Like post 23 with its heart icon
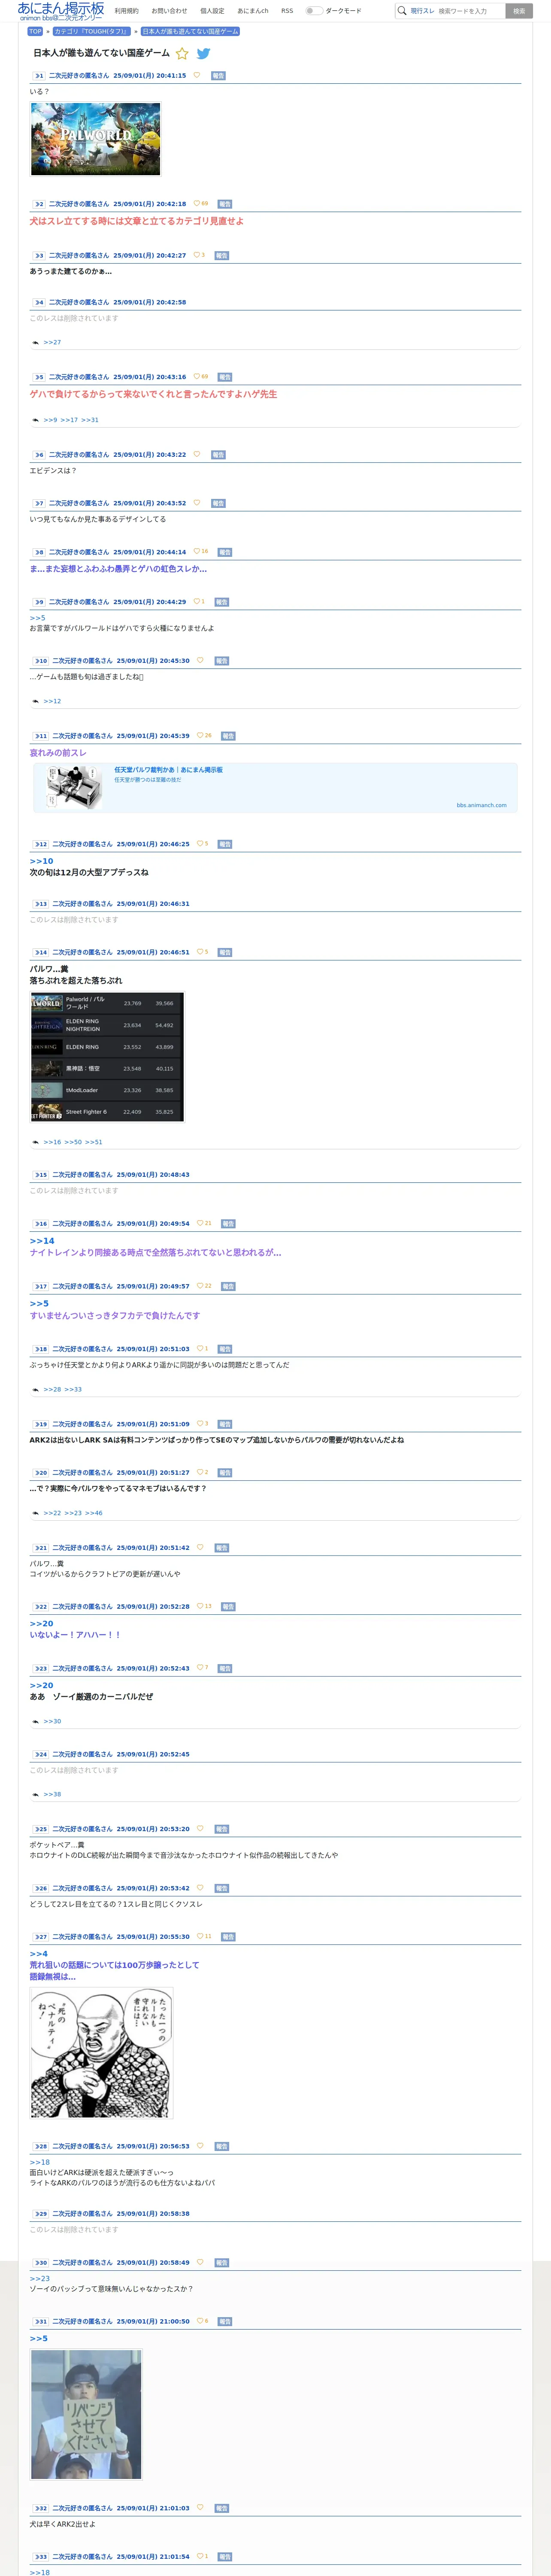551x2576 pixels. (x=200, y=1667)
